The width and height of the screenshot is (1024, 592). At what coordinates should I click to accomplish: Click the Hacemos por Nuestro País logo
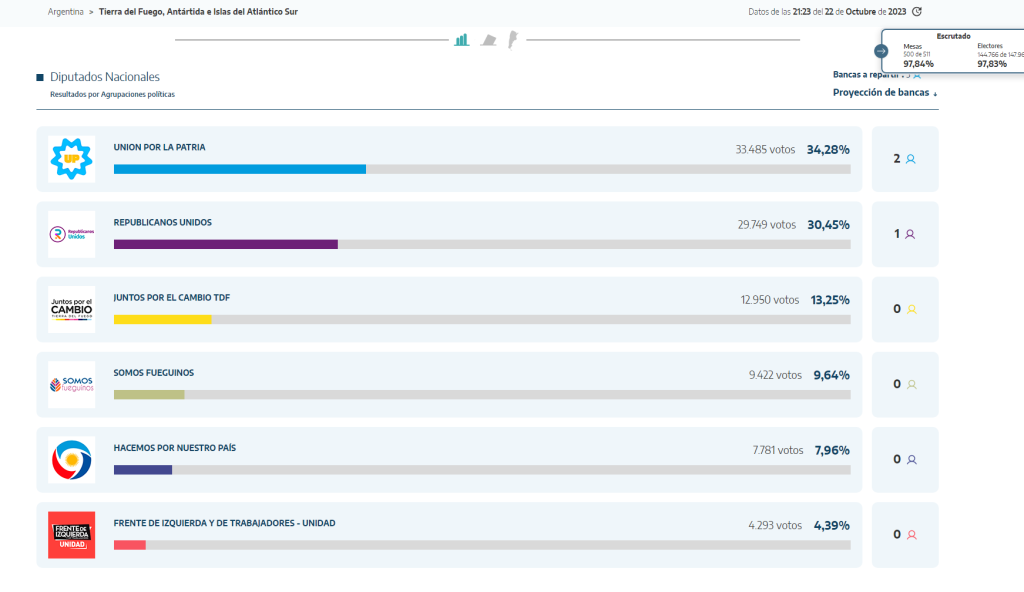[x=72, y=460]
